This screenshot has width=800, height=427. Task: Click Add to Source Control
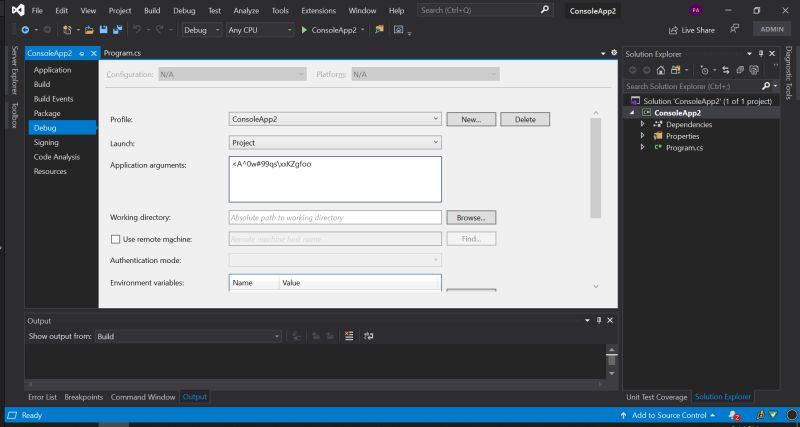coord(668,415)
